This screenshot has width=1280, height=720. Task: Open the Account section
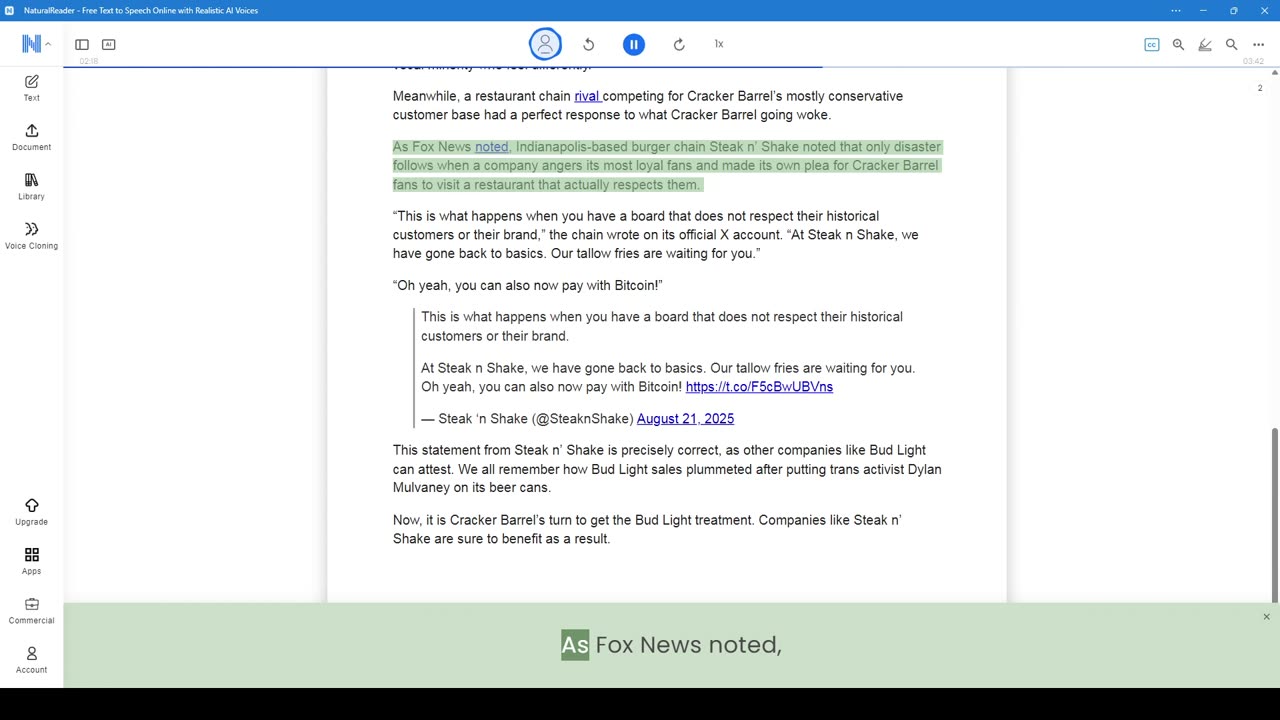click(x=31, y=660)
